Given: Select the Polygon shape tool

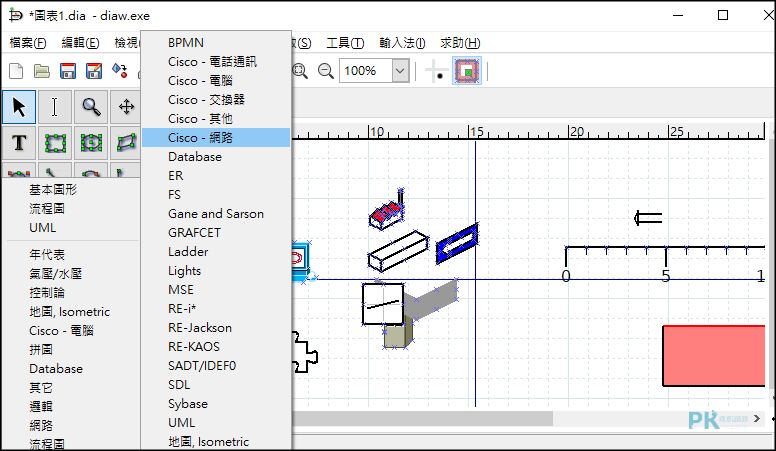Looking at the screenshot, I should pyautogui.click(x=126, y=143).
